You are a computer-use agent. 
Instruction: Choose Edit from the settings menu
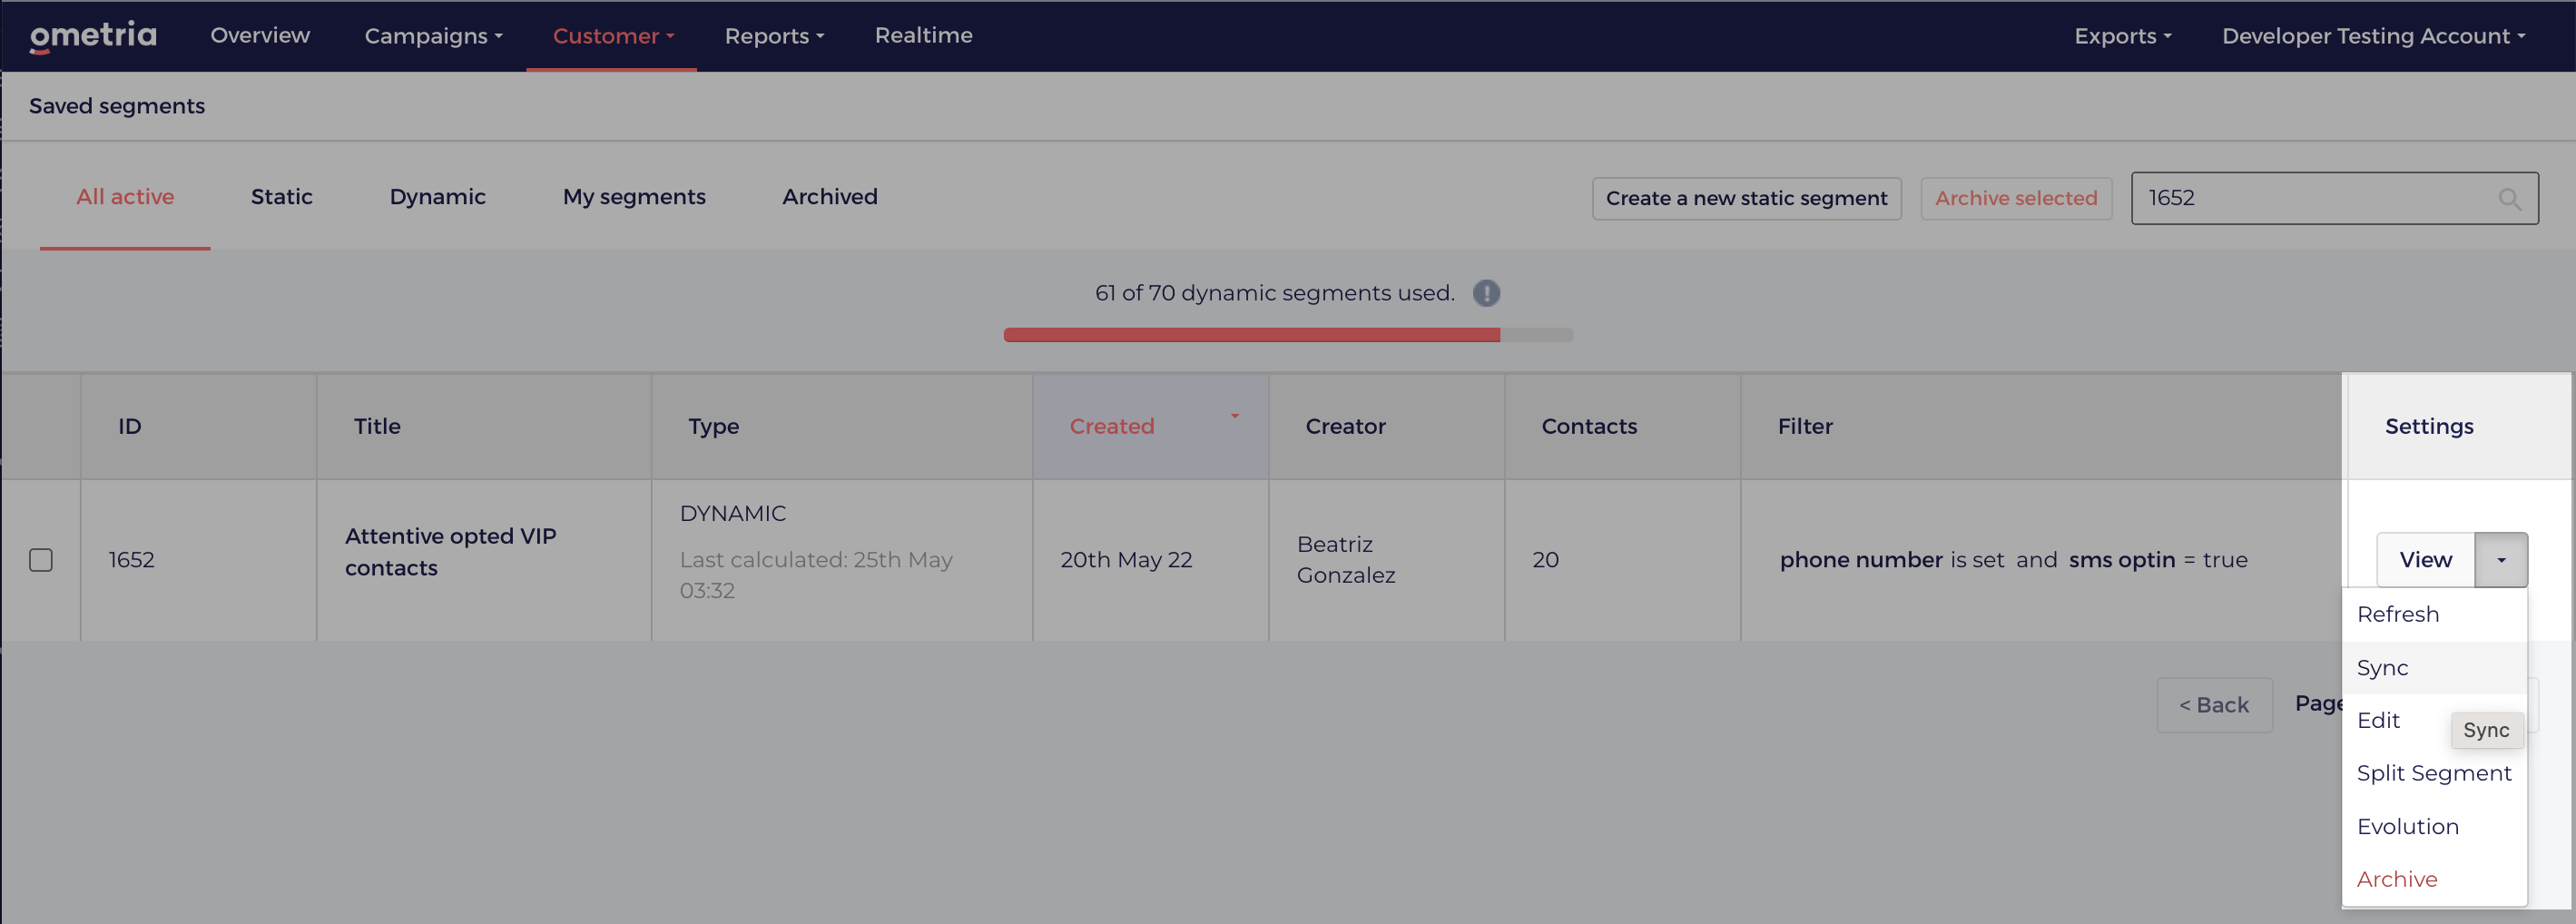click(x=2378, y=721)
